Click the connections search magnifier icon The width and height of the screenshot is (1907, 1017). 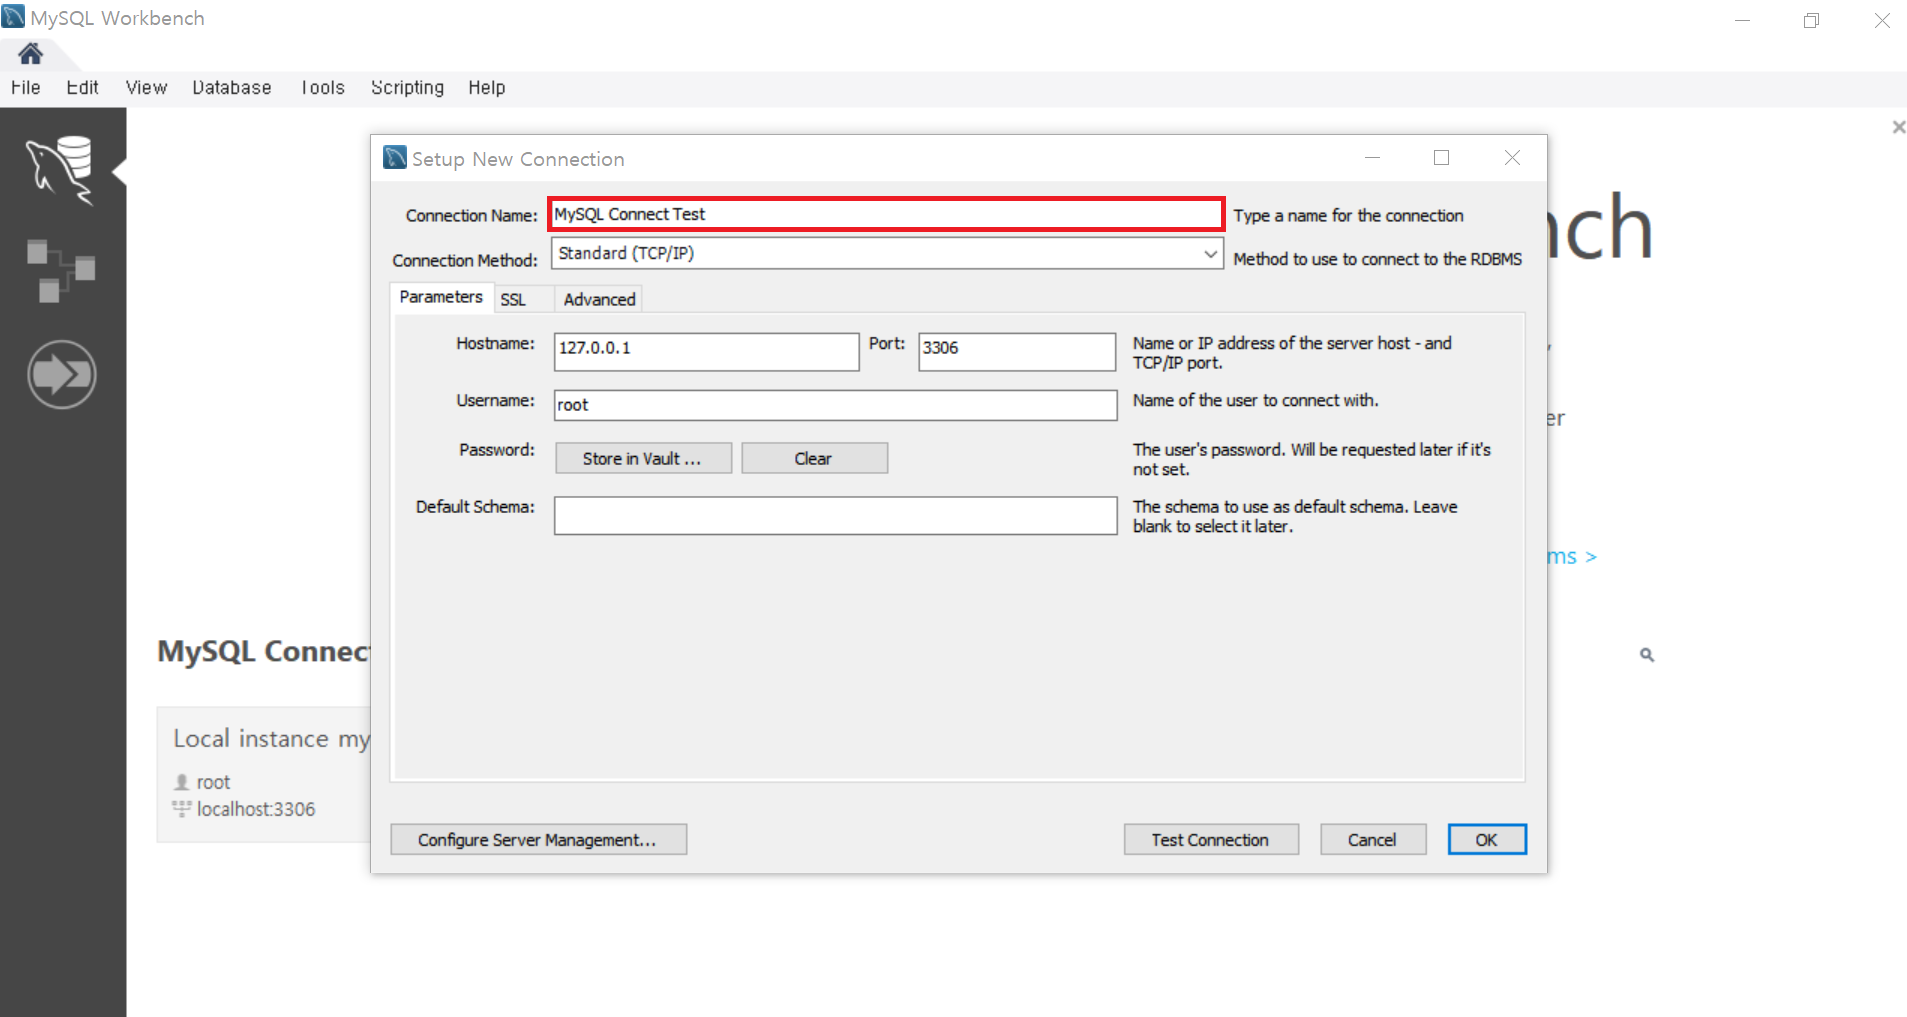coord(1647,655)
